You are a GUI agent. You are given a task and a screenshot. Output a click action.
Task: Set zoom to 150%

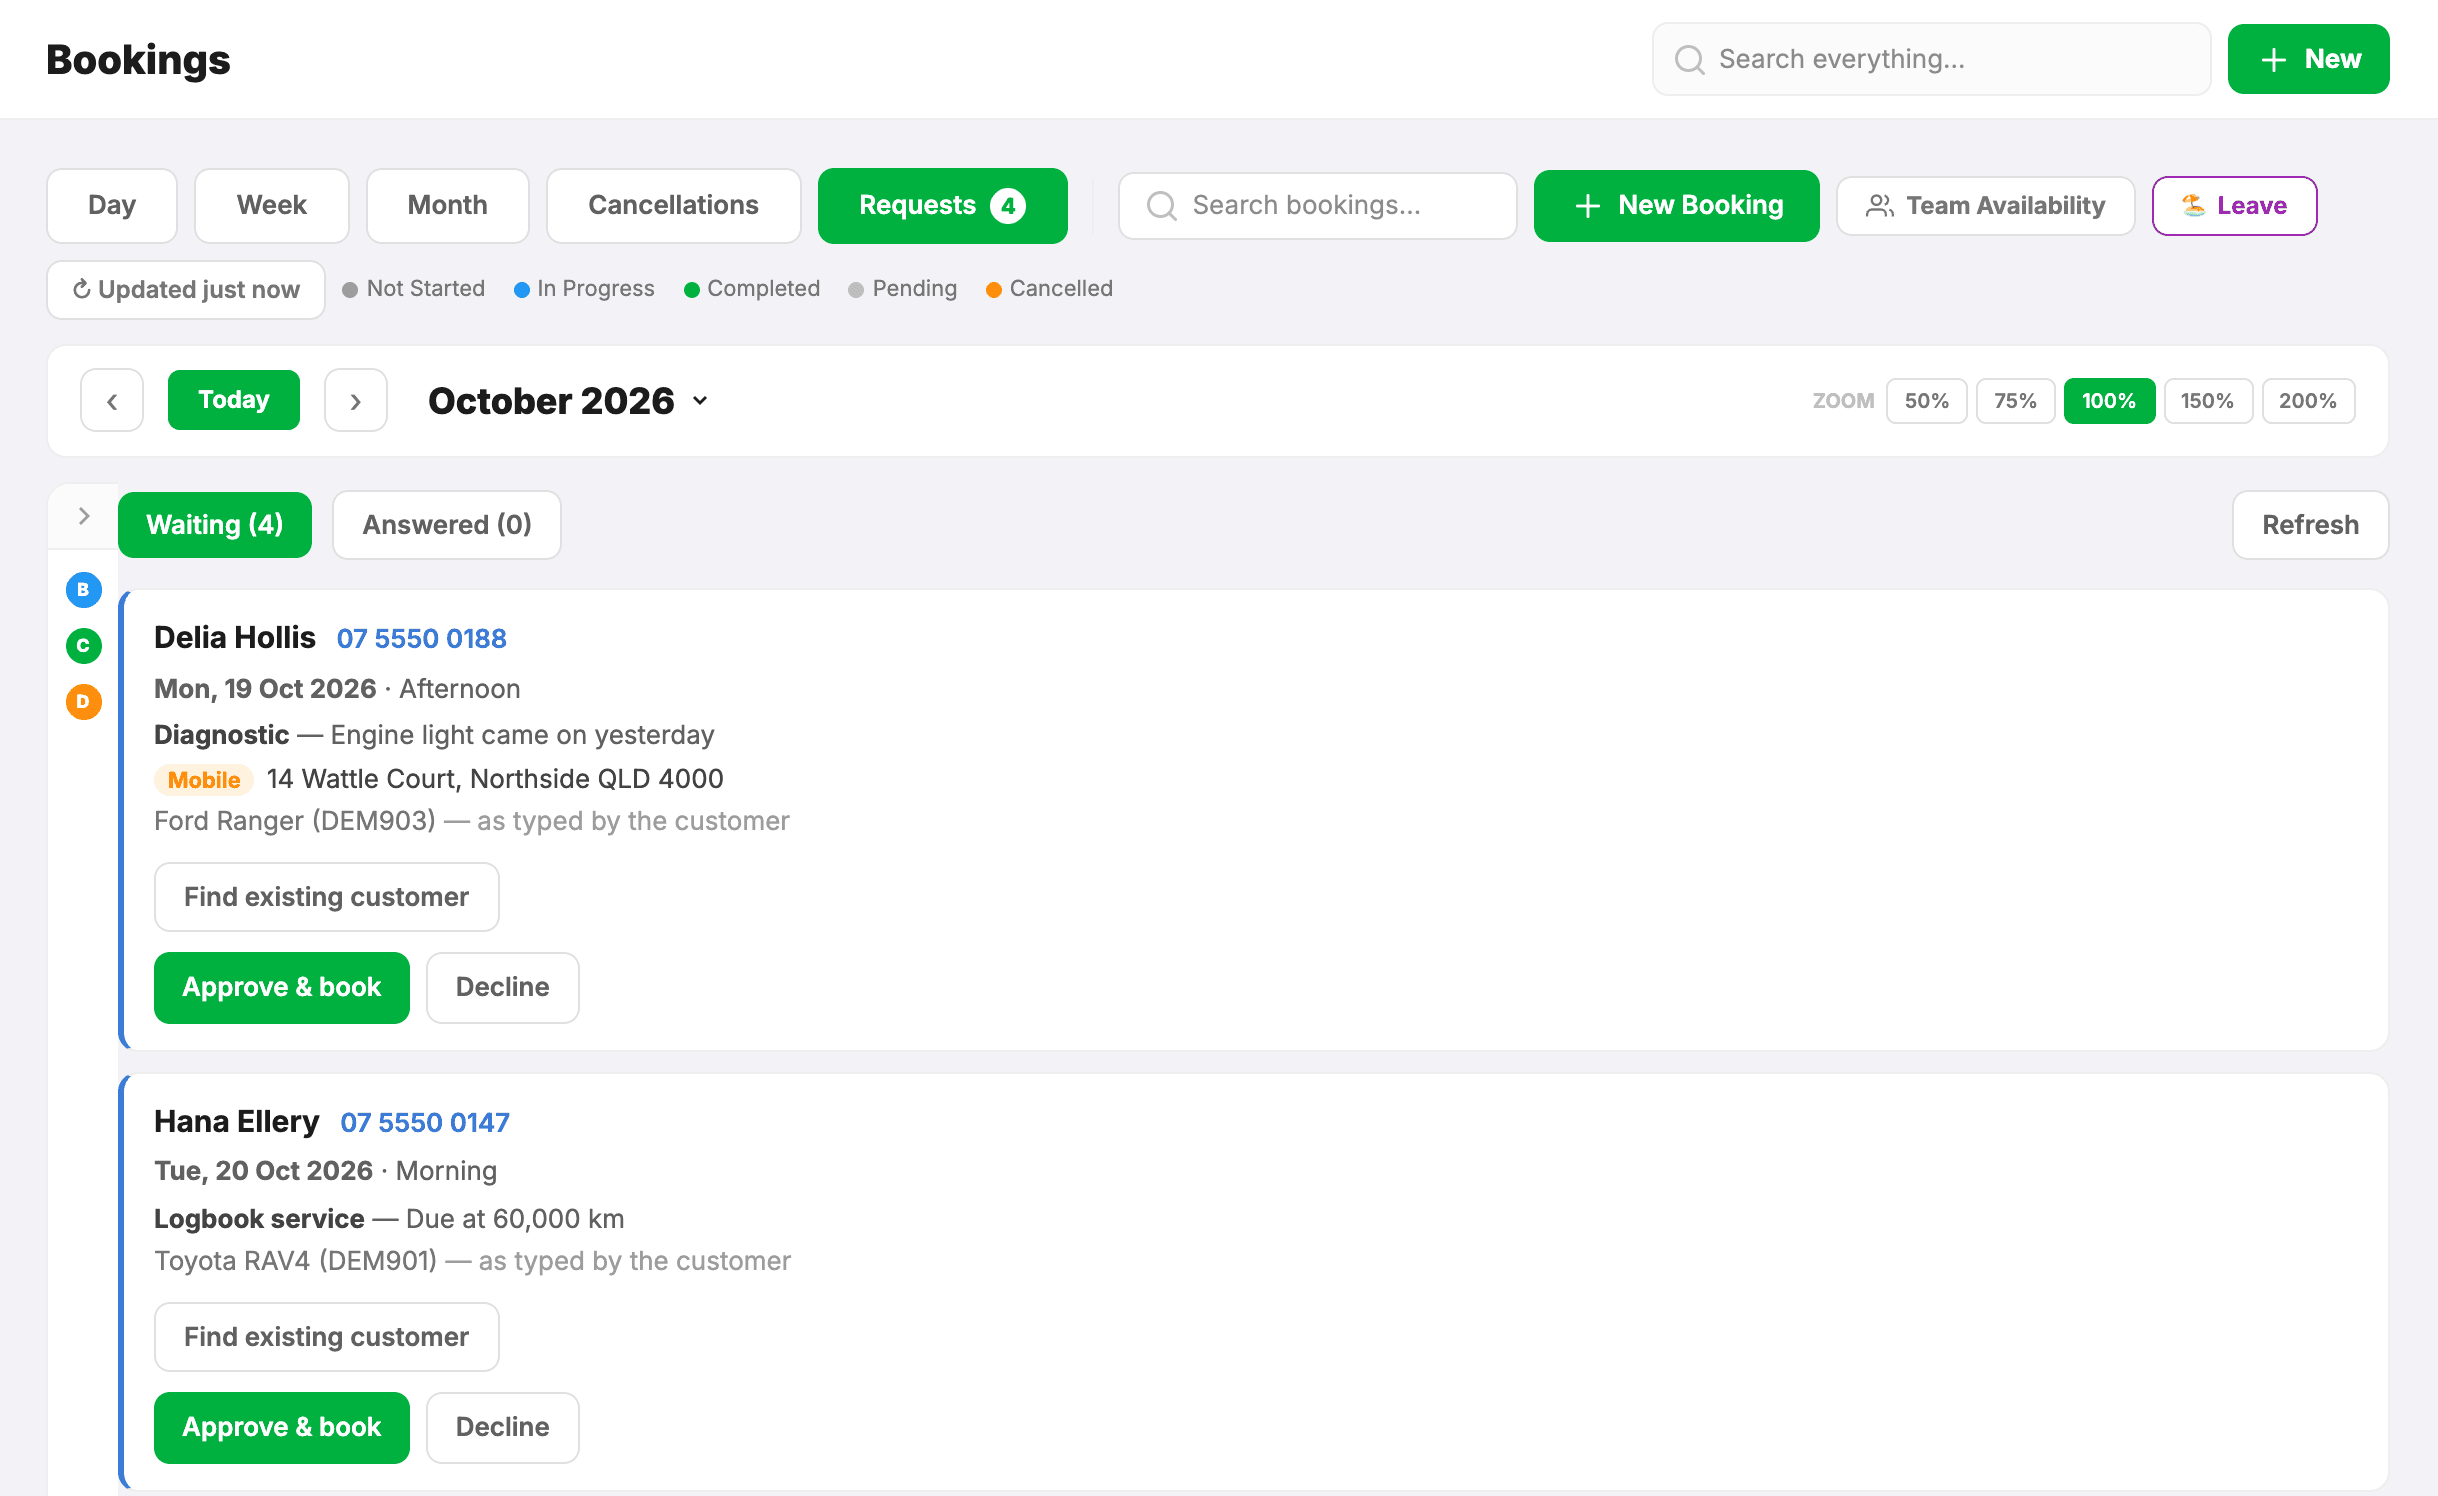tap(2207, 401)
